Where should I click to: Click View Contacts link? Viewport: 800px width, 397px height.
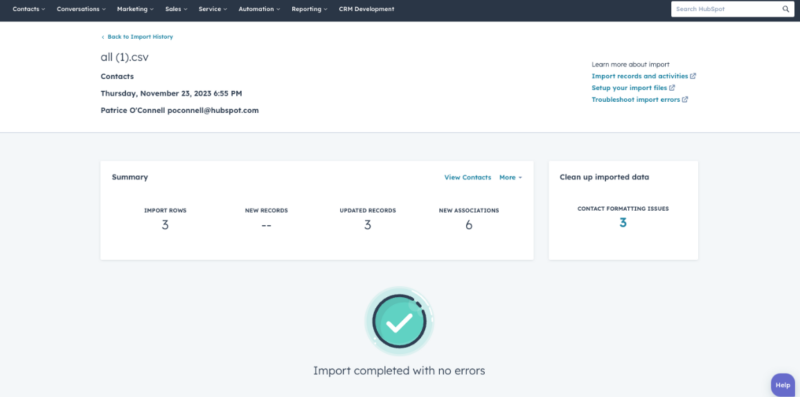467,178
